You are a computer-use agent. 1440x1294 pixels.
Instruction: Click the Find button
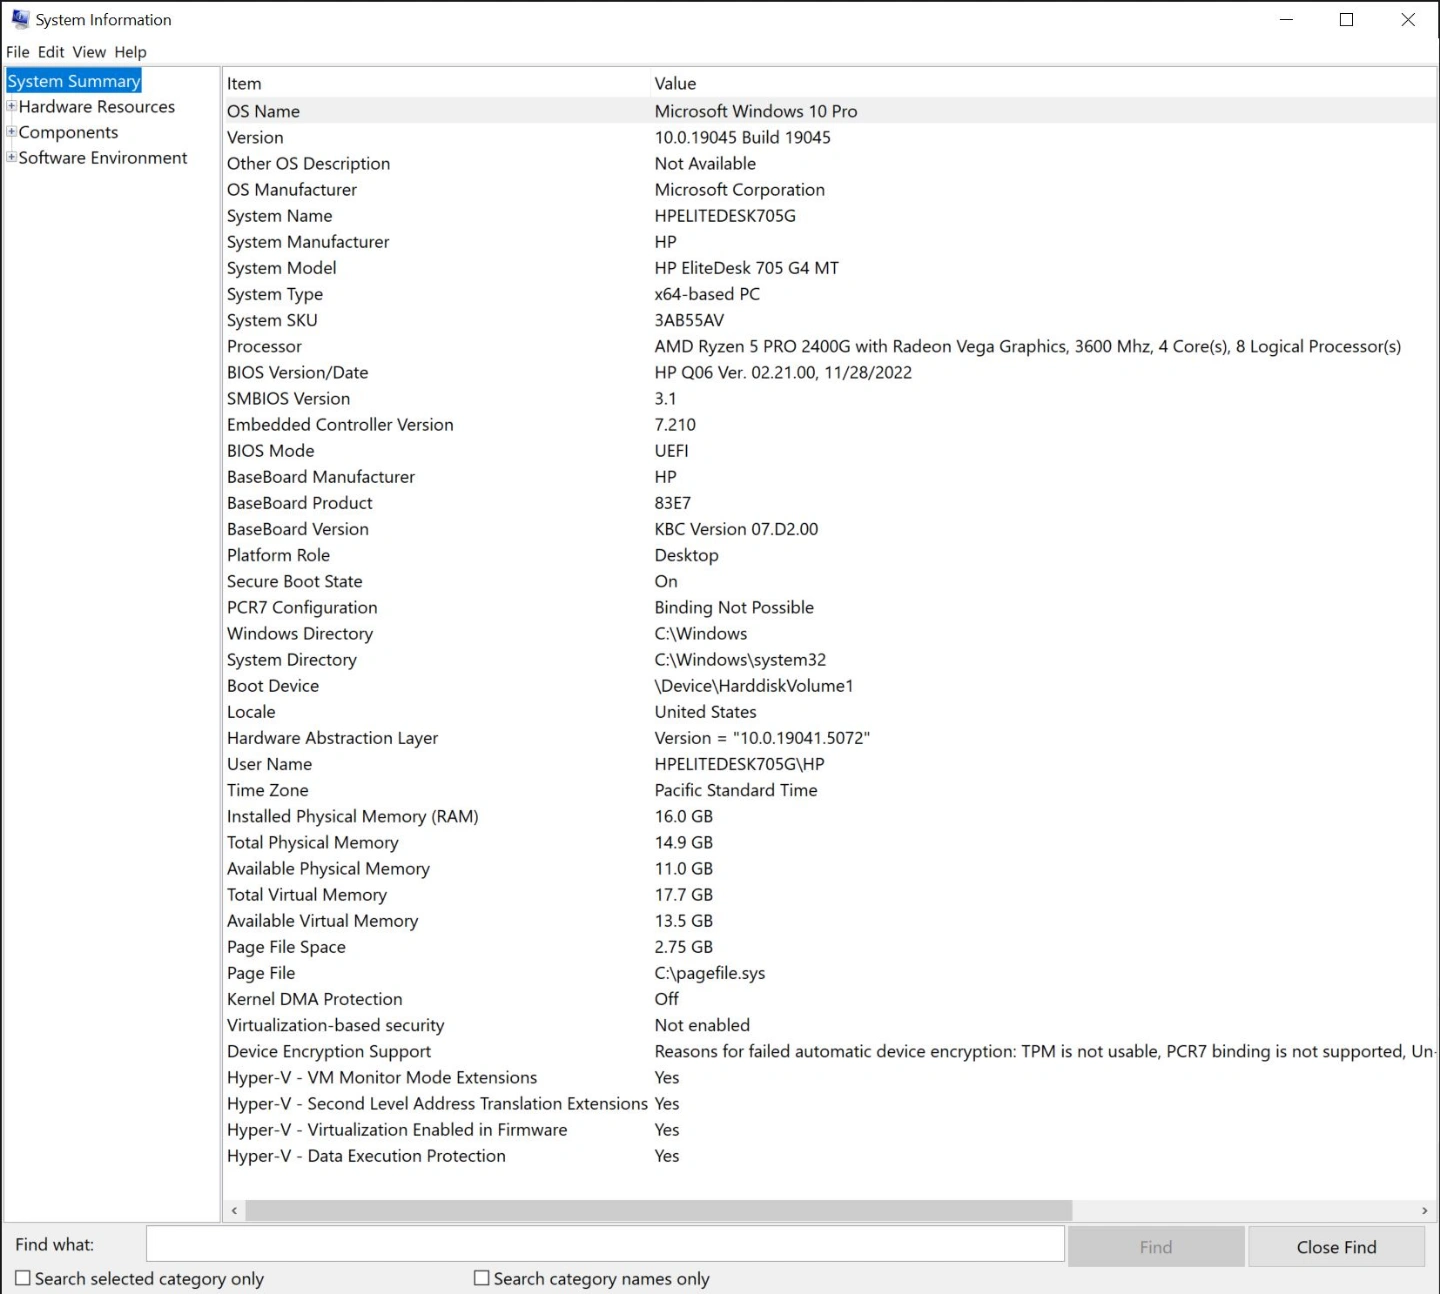[x=1156, y=1247]
